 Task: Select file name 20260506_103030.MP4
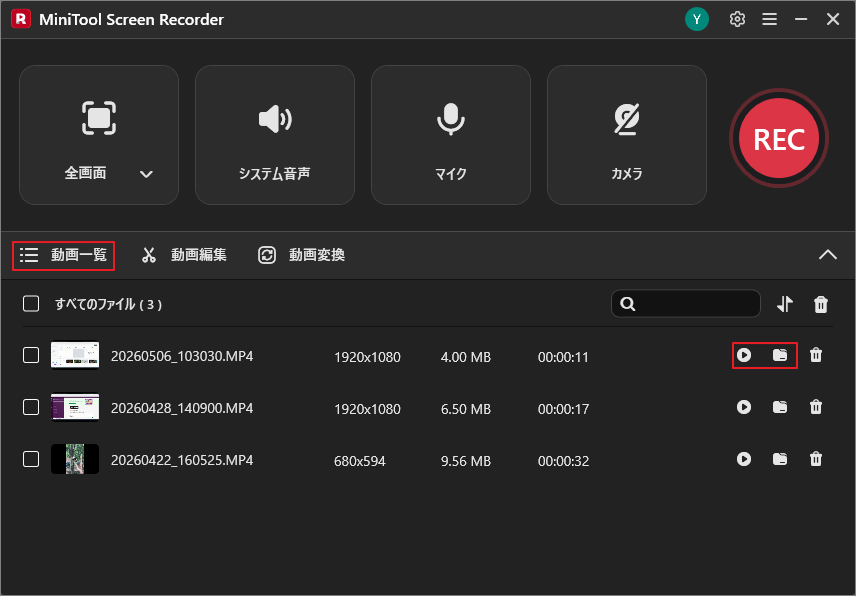[182, 356]
